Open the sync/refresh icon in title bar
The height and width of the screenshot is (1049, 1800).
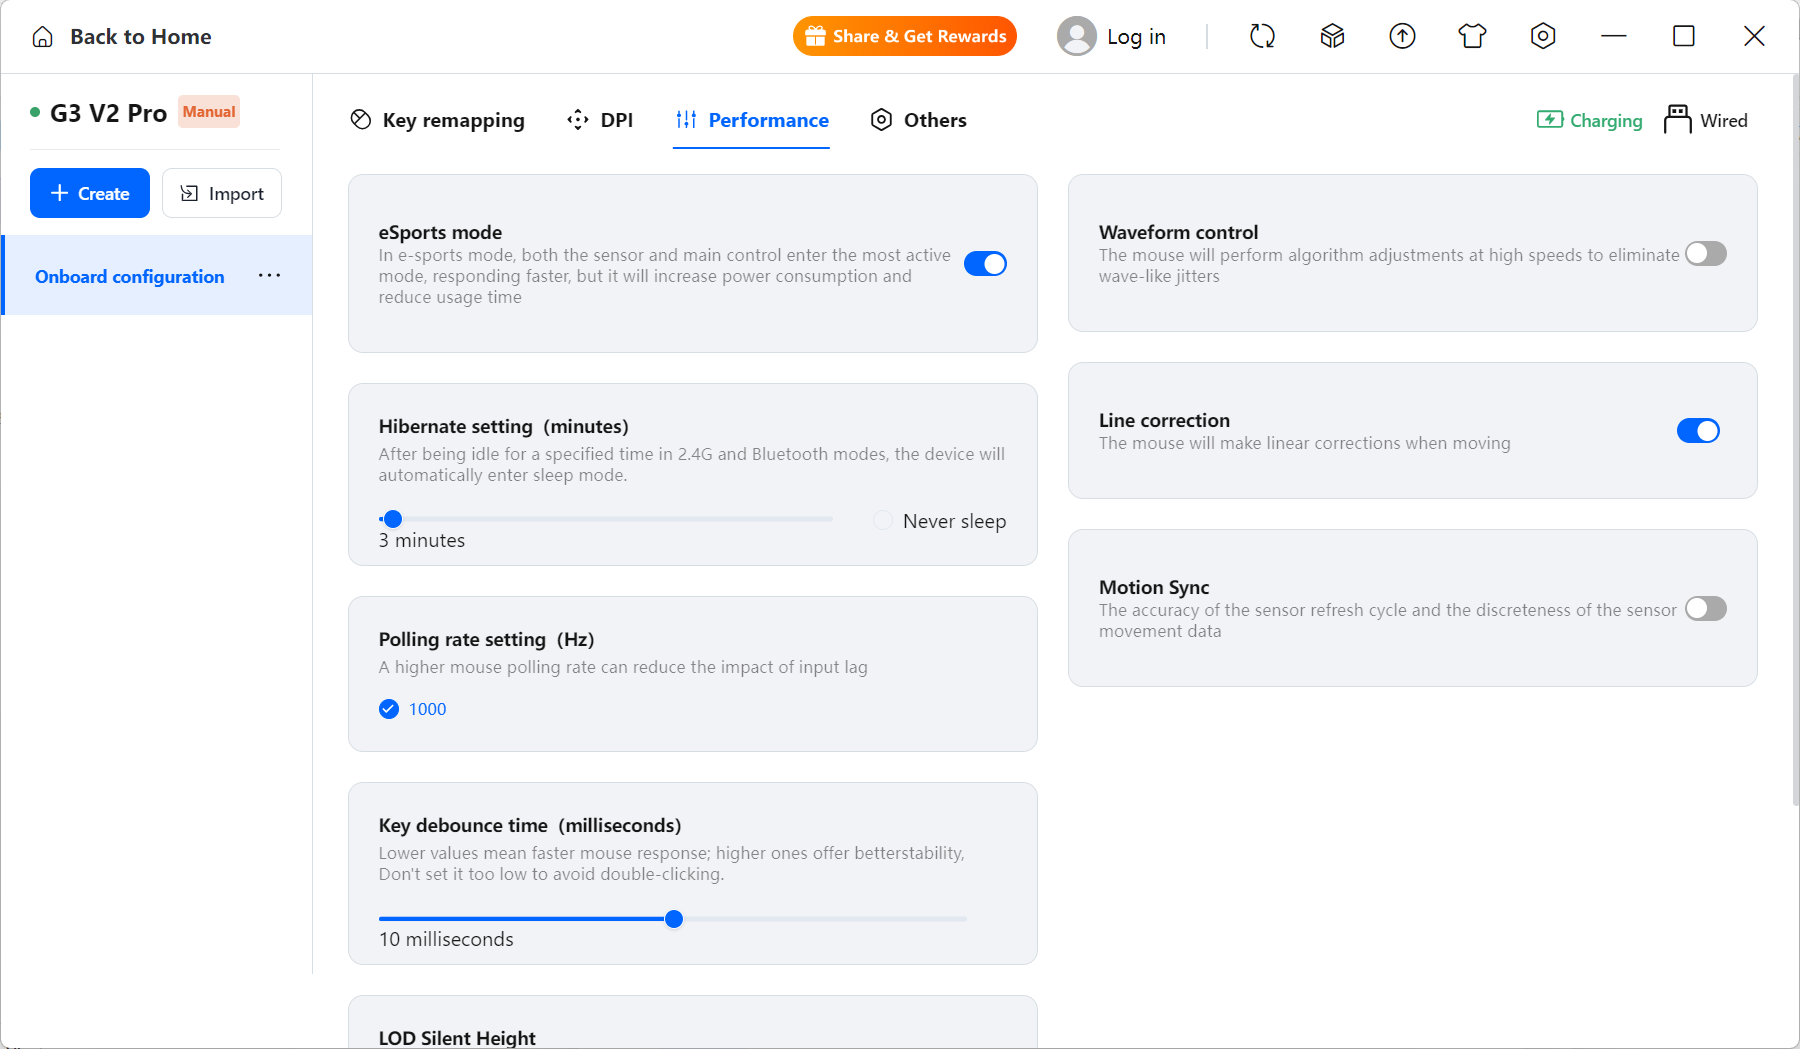pos(1262,37)
